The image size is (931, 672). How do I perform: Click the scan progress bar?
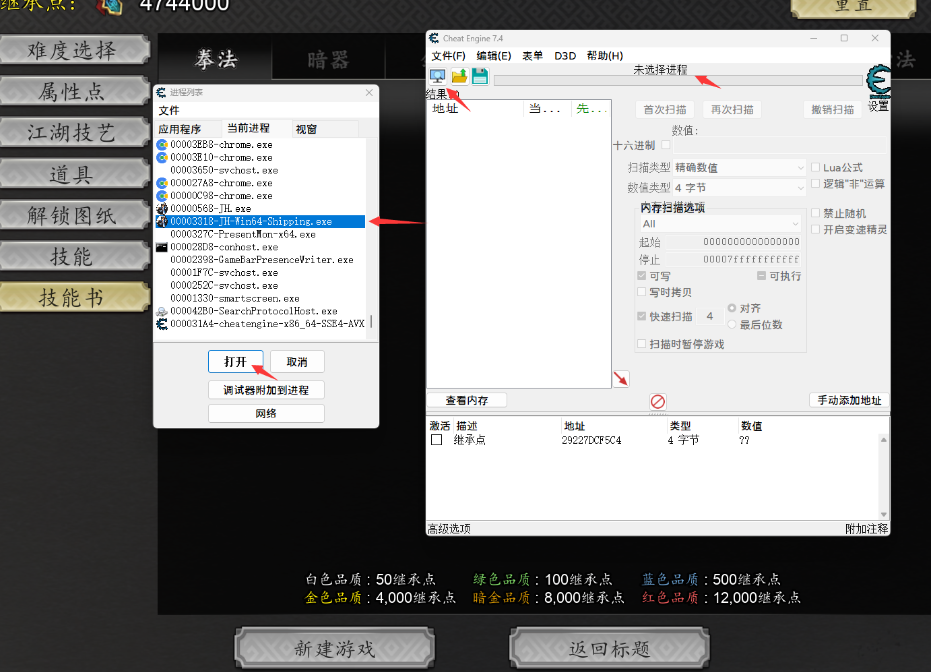pos(676,80)
